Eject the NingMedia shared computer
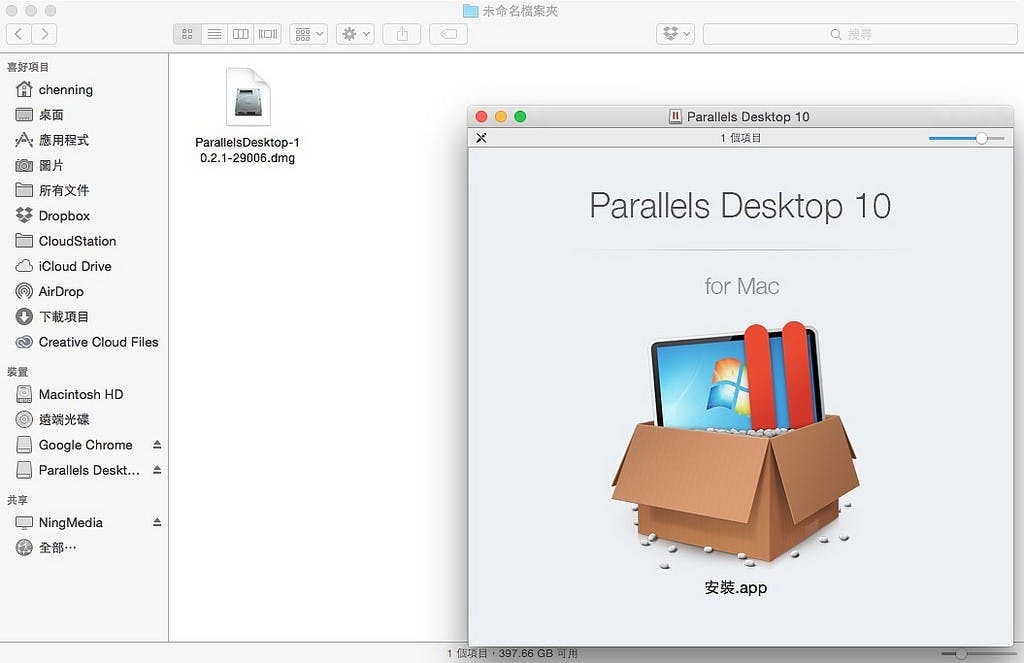 (x=157, y=522)
